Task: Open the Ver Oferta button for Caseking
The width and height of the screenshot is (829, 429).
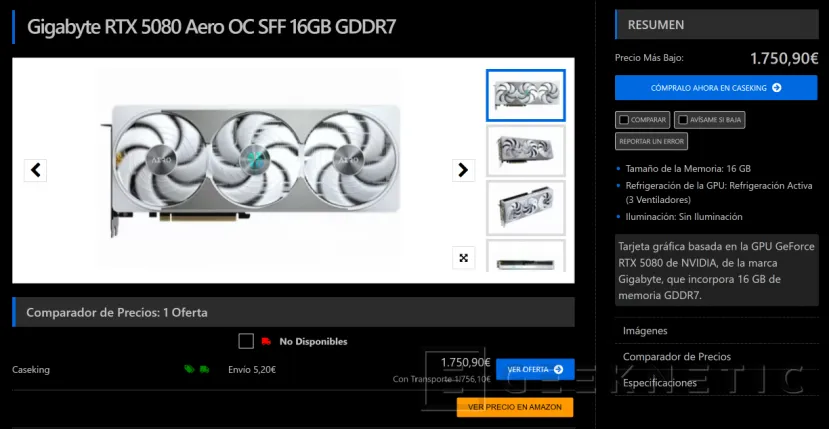Action: 535,369
